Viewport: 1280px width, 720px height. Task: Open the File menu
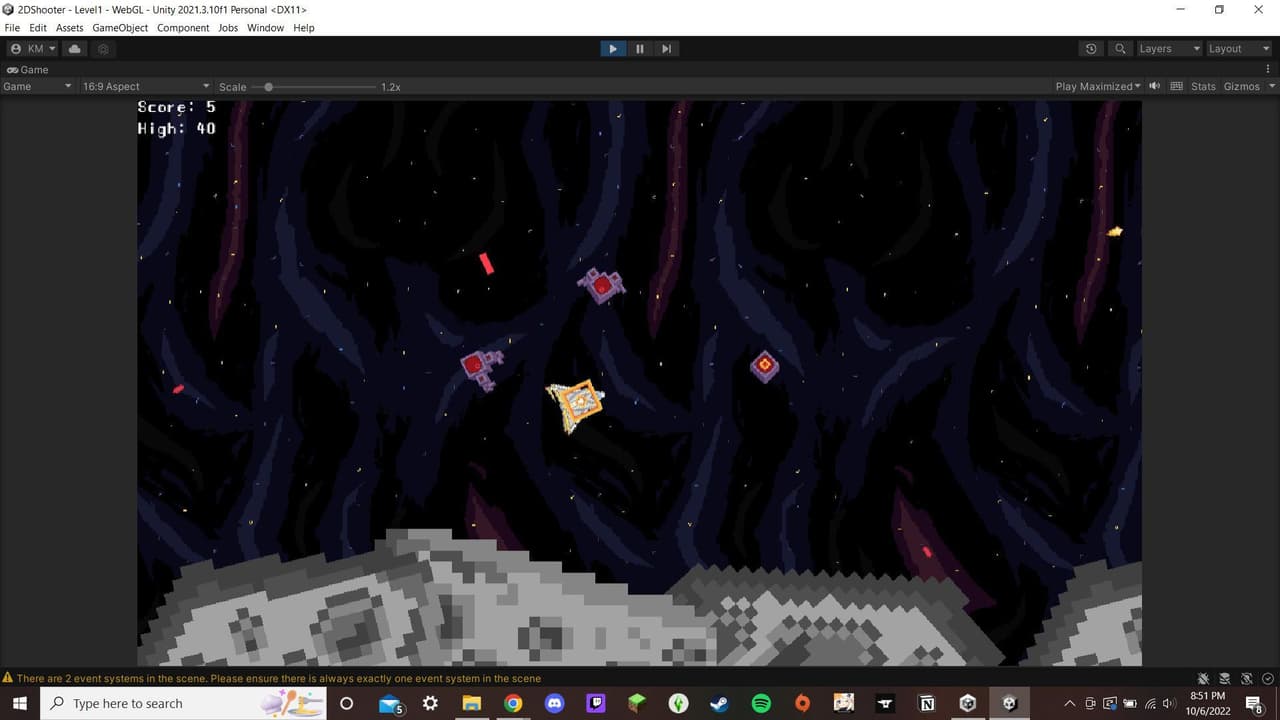pyautogui.click(x=12, y=28)
